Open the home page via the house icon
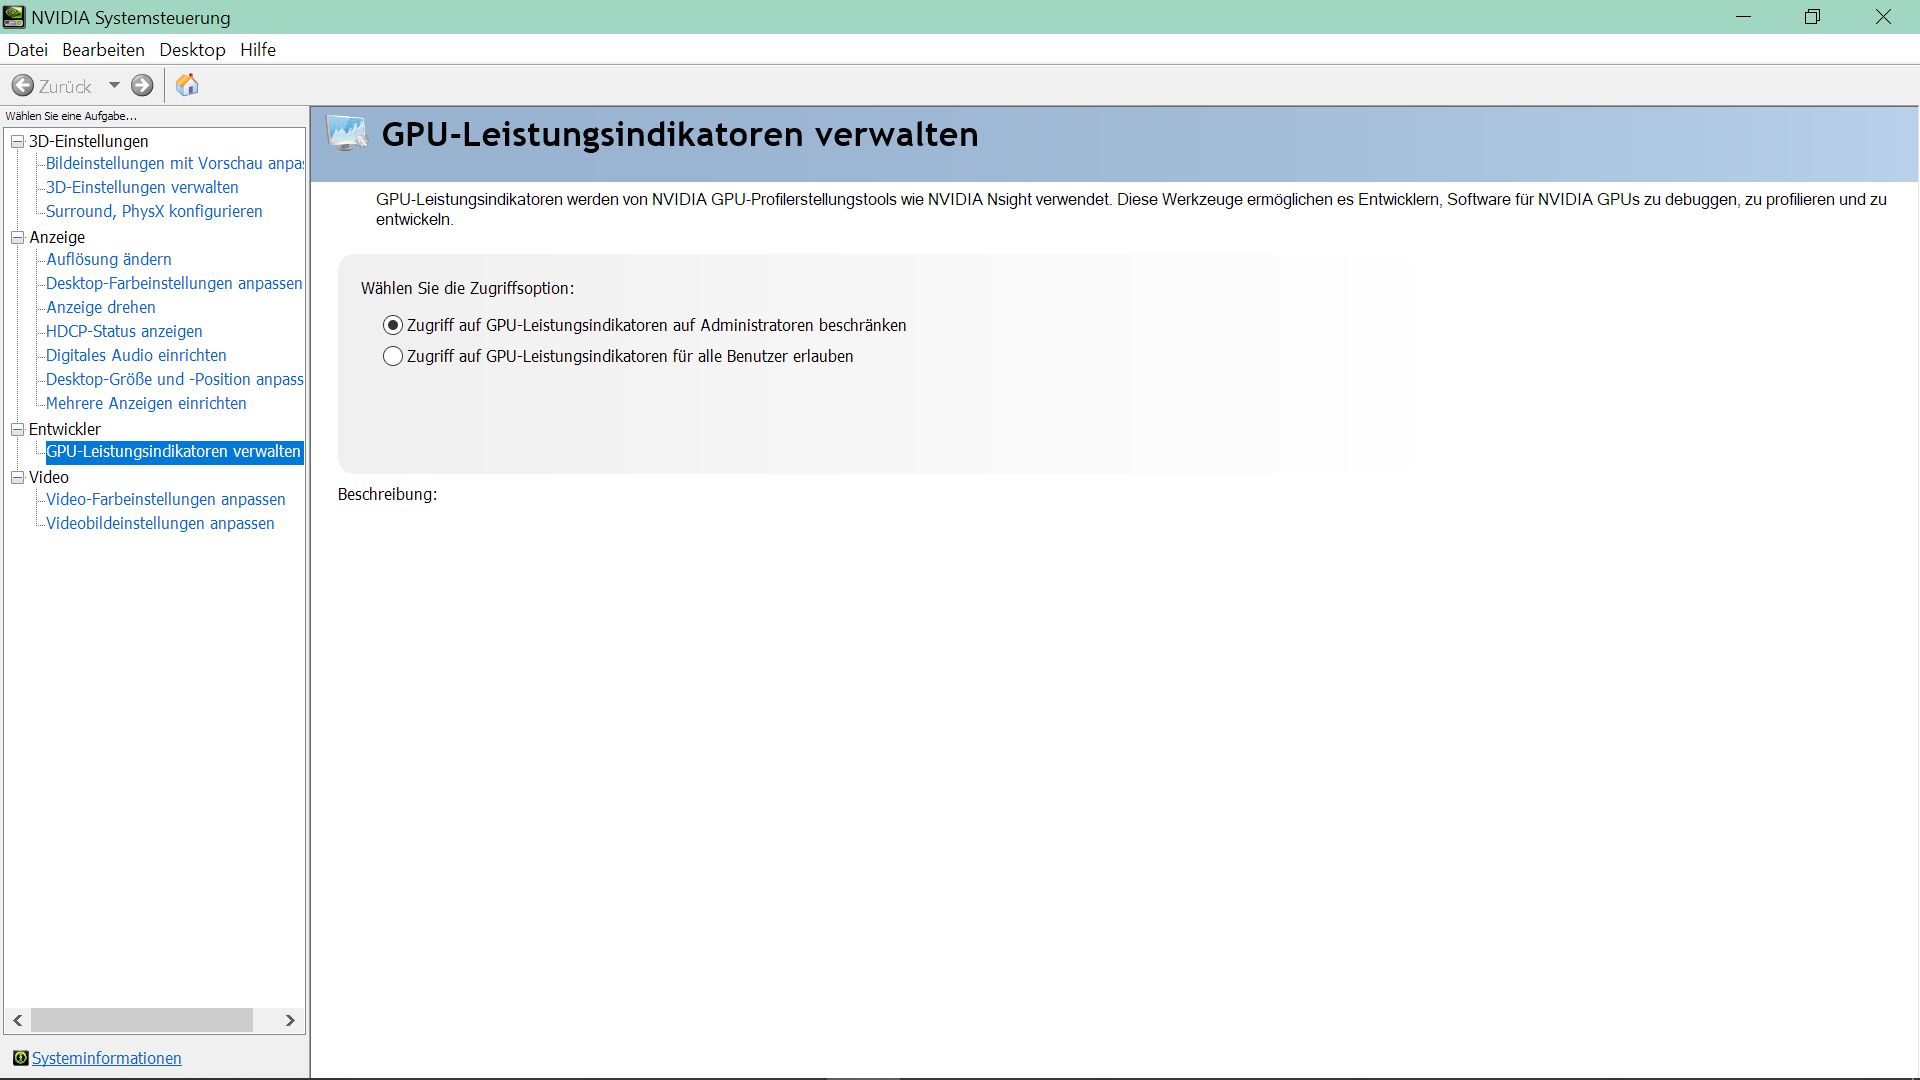Image resolution: width=1920 pixels, height=1080 pixels. 186,85
